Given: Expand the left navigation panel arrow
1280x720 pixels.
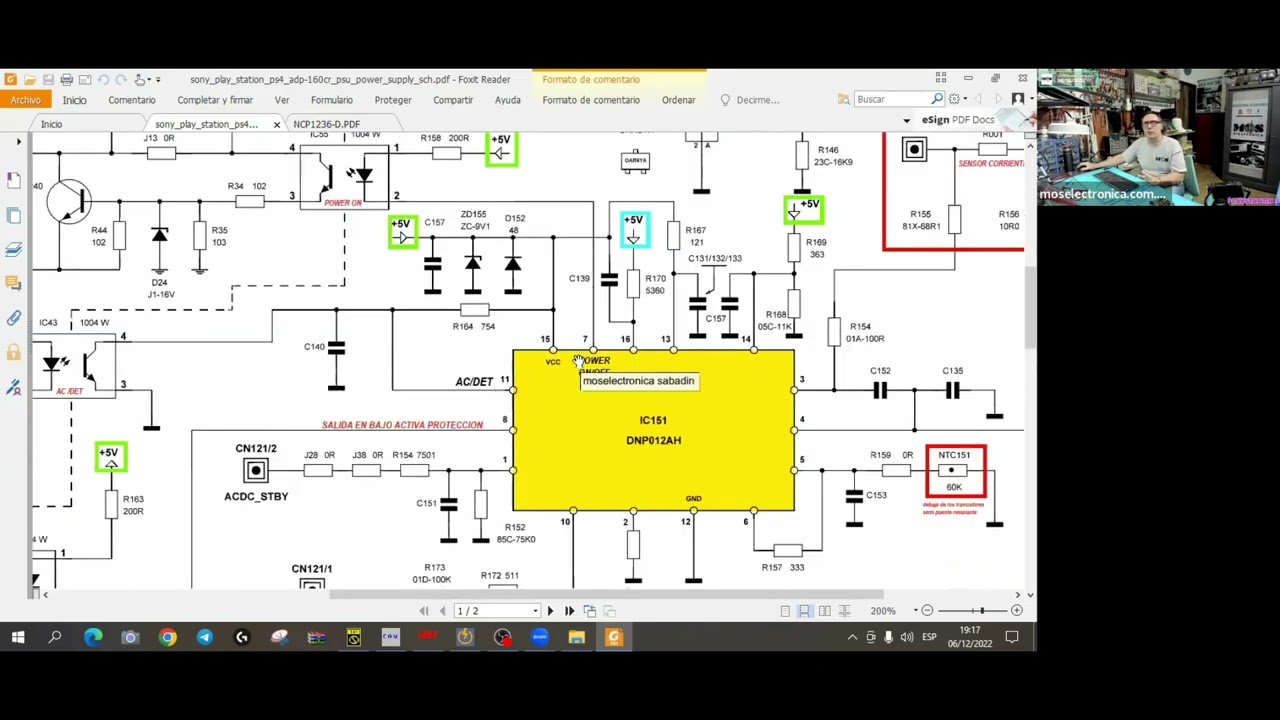Looking at the screenshot, I should pos(18,142).
